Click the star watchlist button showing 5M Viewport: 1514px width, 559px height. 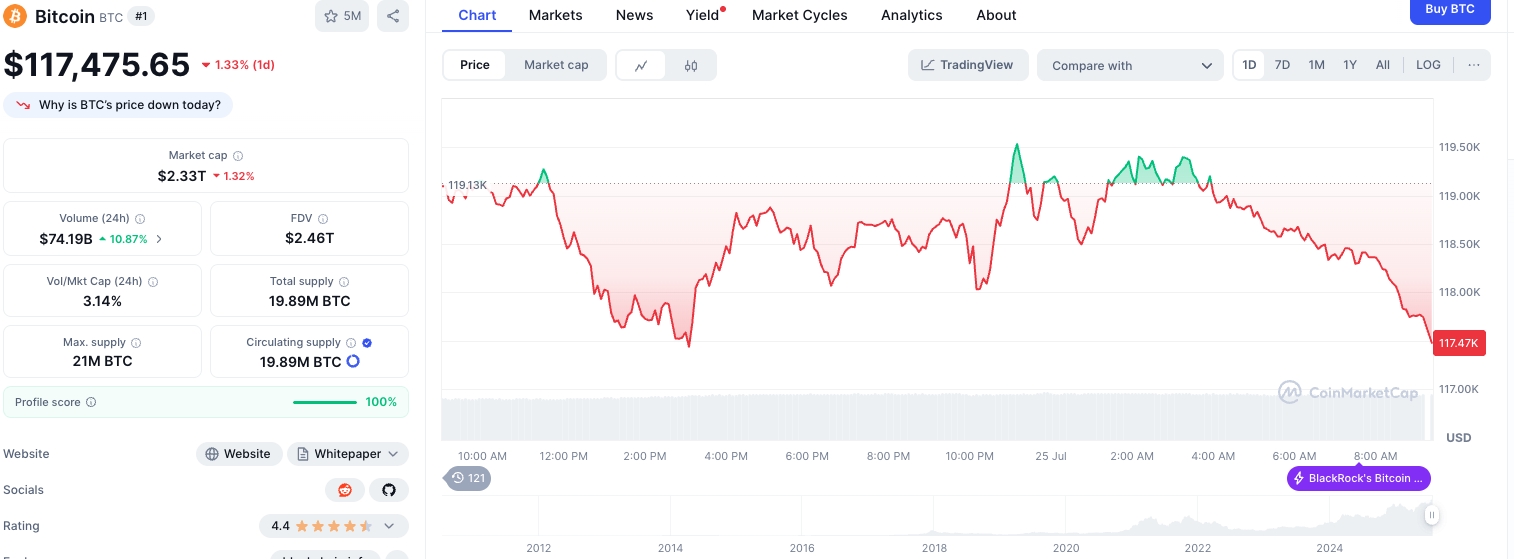pos(343,16)
